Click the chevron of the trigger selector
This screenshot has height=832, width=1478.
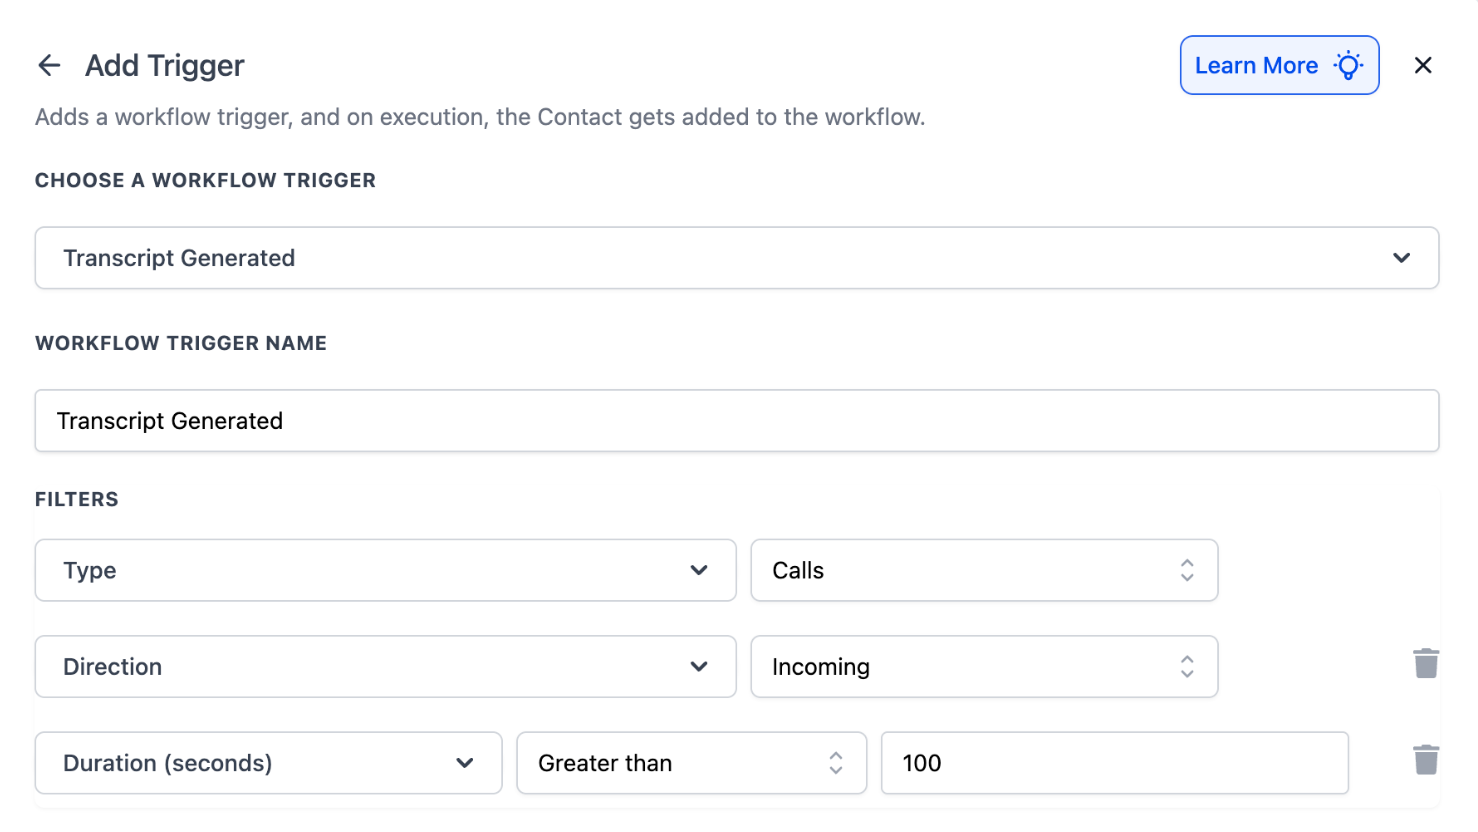tap(1401, 258)
